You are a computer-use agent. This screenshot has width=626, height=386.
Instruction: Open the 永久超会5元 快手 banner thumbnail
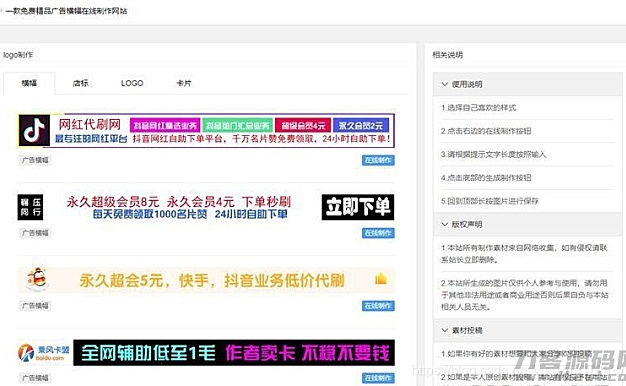pyautogui.click(x=206, y=280)
